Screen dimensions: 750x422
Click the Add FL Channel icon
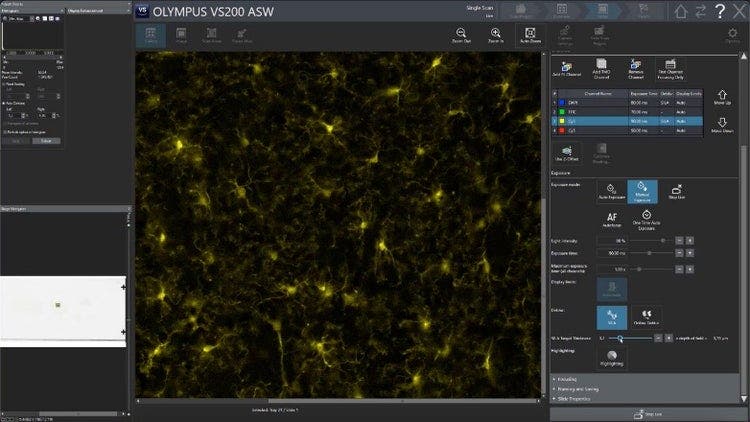(566, 68)
